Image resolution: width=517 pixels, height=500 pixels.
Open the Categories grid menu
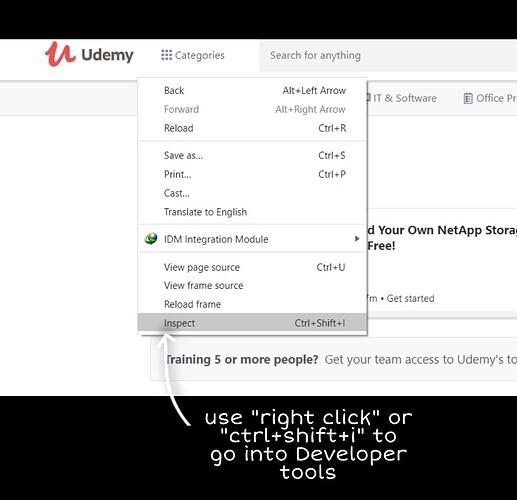click(193, 55)
